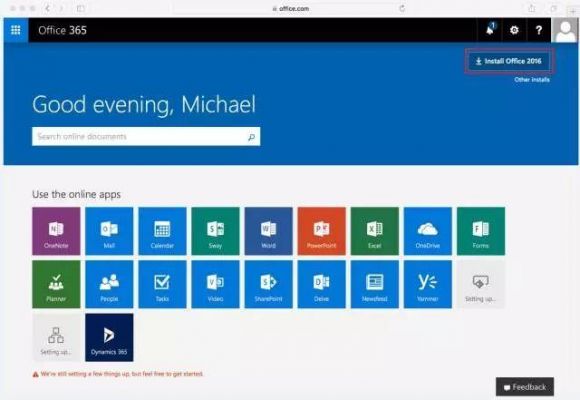
Task: Open the Feedback button
Action: 525,387
